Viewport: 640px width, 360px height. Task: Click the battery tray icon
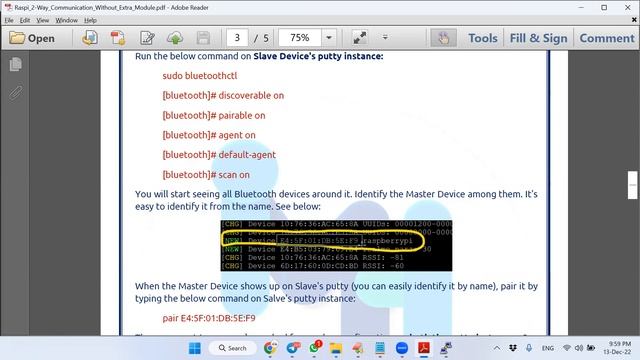tap(591, 348)
